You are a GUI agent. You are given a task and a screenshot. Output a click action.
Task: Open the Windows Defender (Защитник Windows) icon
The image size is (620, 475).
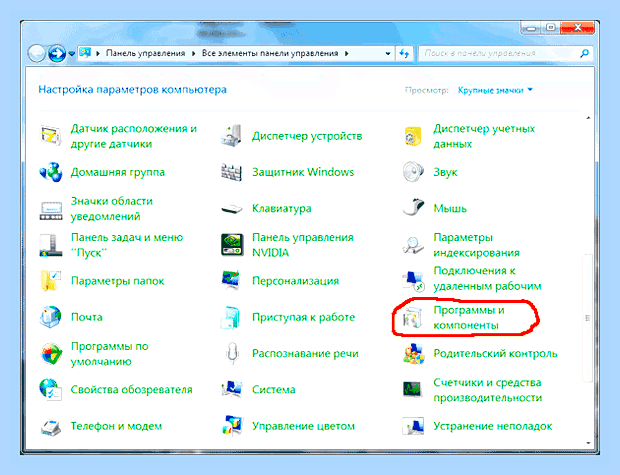pyautogui.click(x=232, y=172)
